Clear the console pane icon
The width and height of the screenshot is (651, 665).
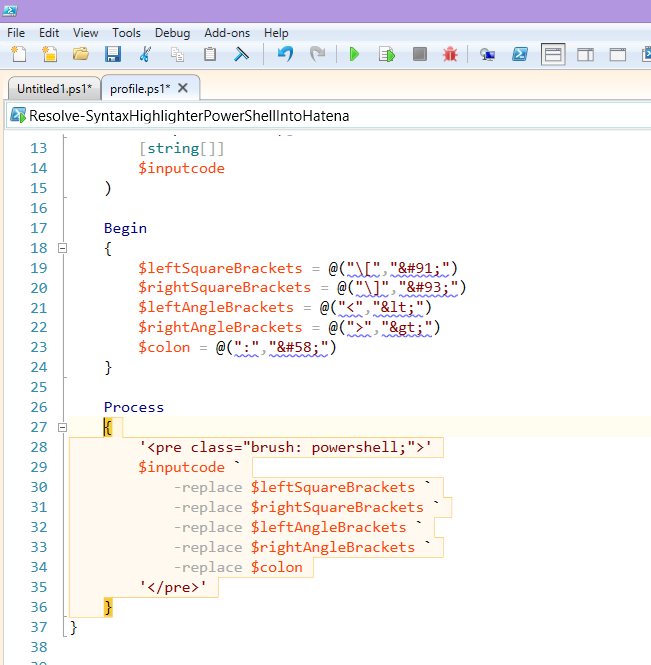[x=241, y=54]
